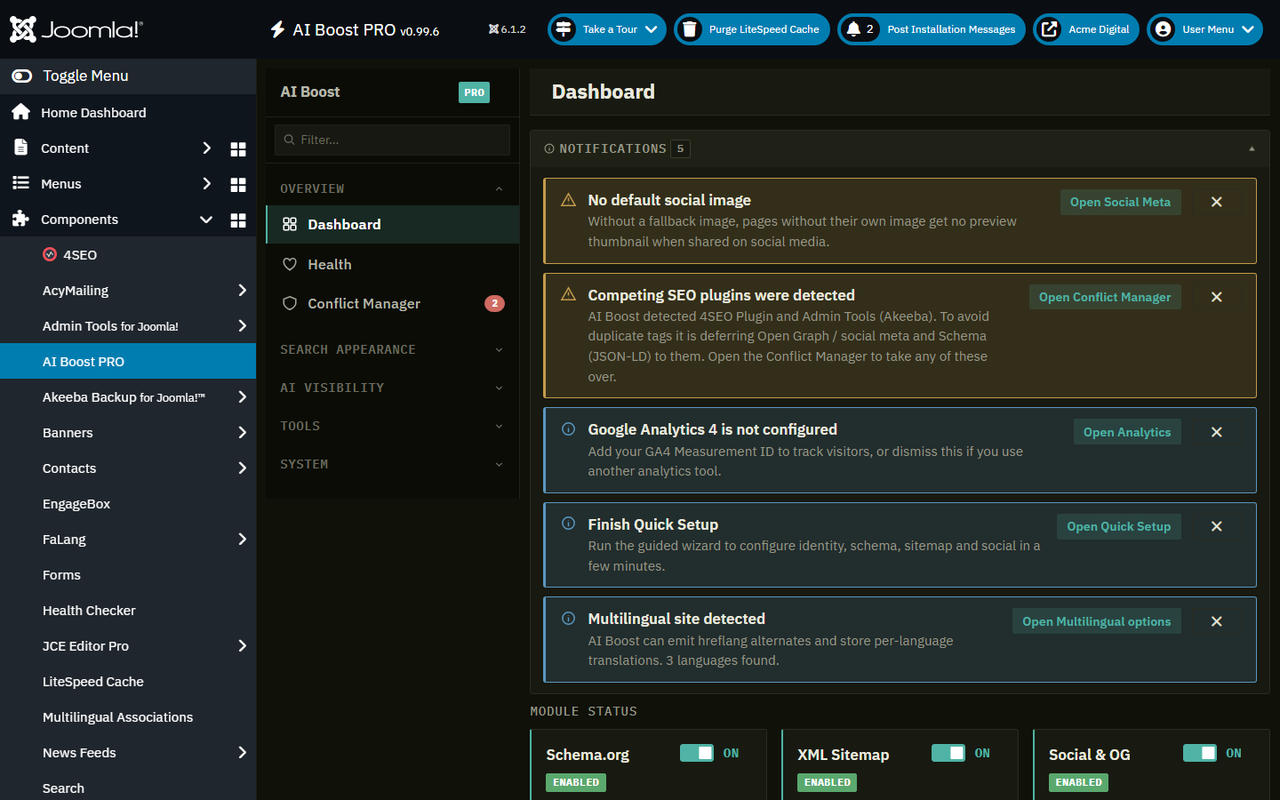1280x800 pixels.
Task: Click the Menus list icon
Action: click(x=20, y=183)
